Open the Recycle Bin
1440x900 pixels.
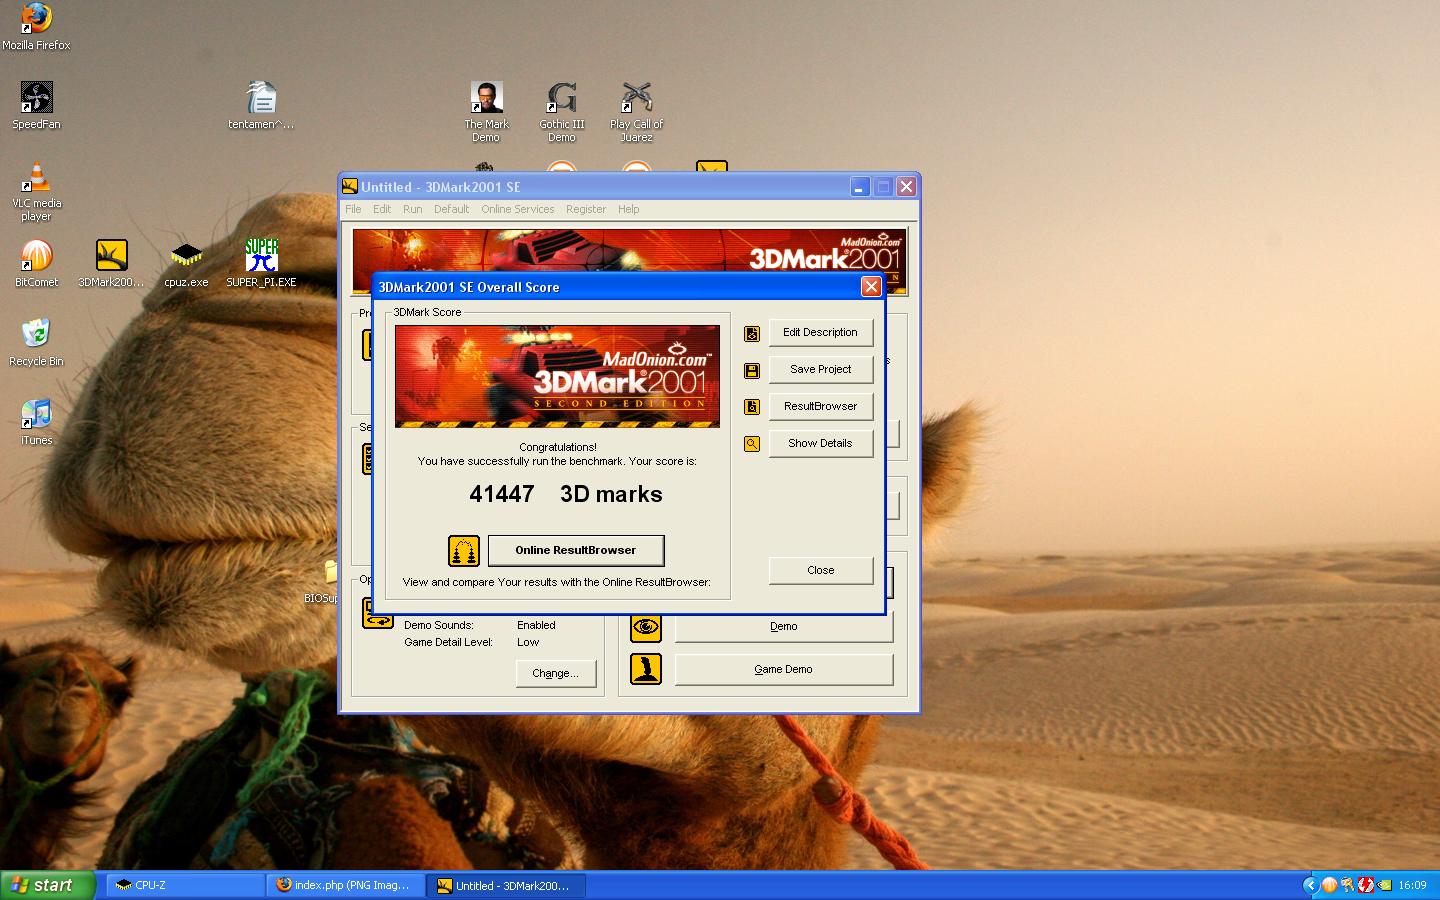tap(36, 343)
